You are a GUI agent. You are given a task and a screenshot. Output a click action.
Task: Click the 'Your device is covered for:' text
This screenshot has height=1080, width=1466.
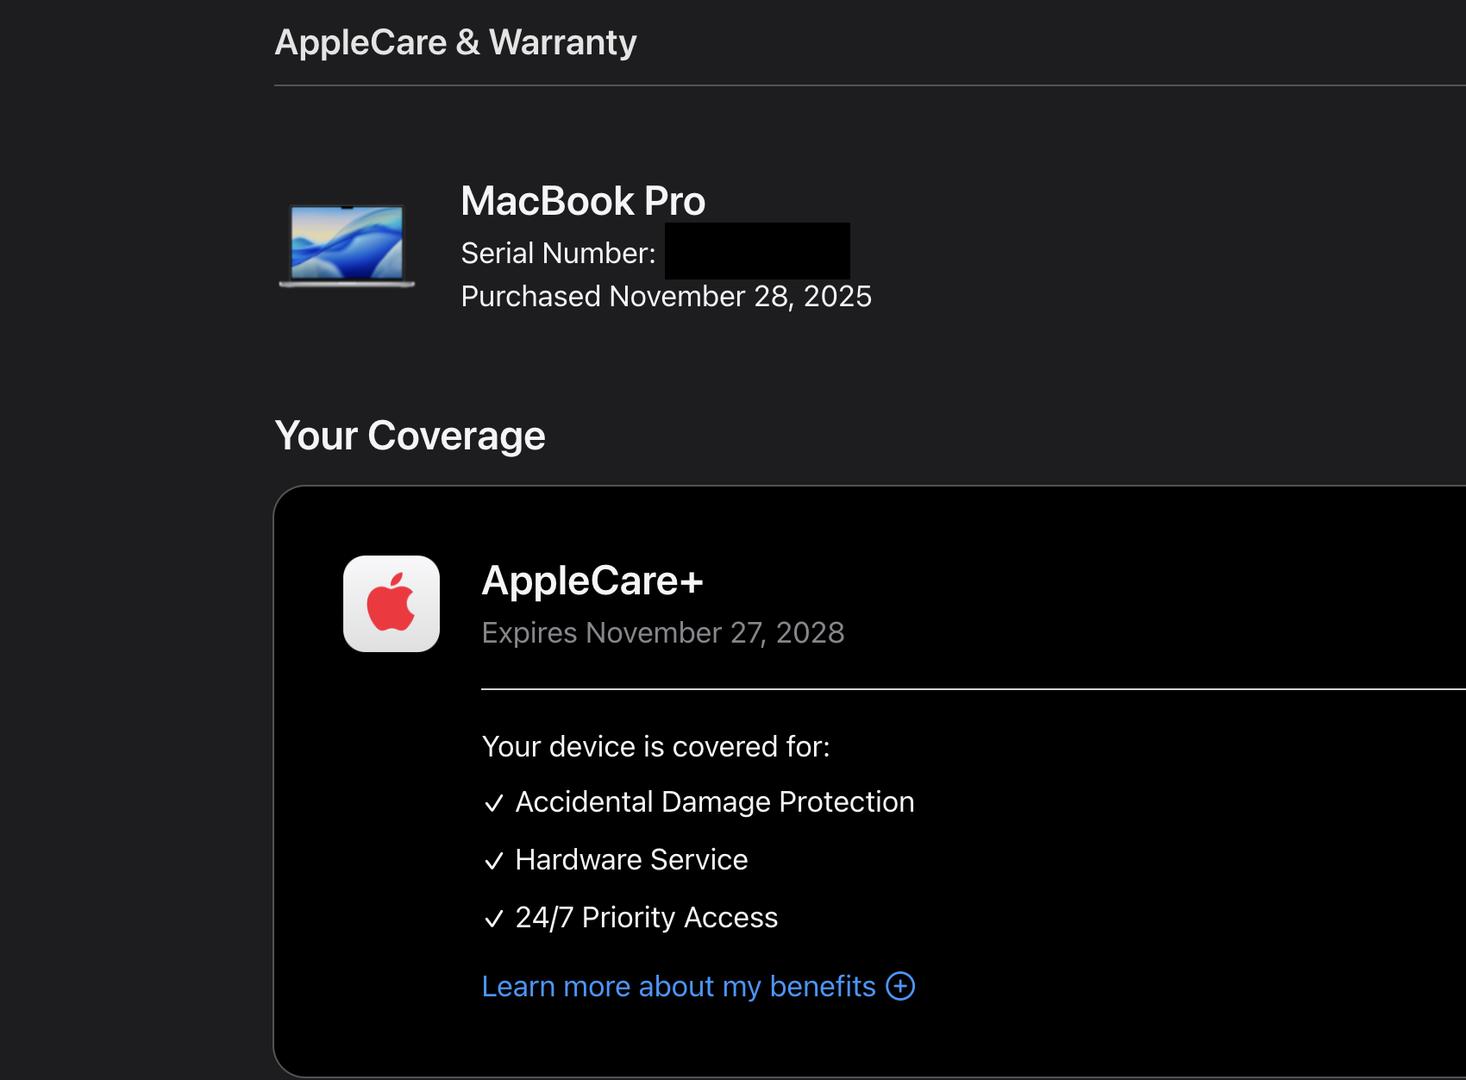[656, 747]
